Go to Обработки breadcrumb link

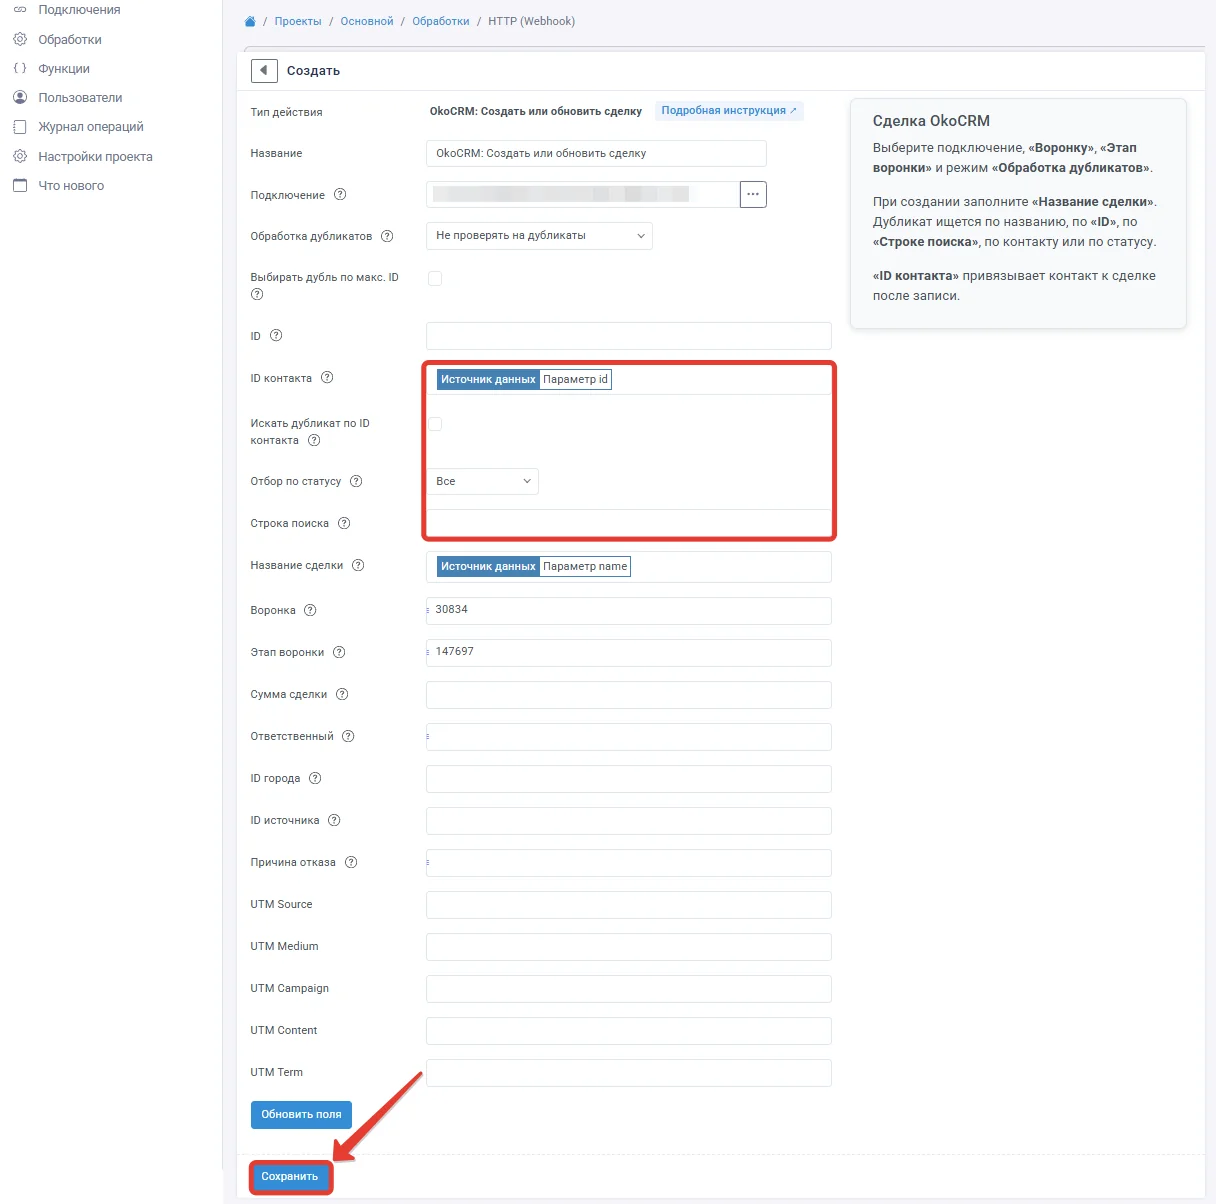(441, 21)
